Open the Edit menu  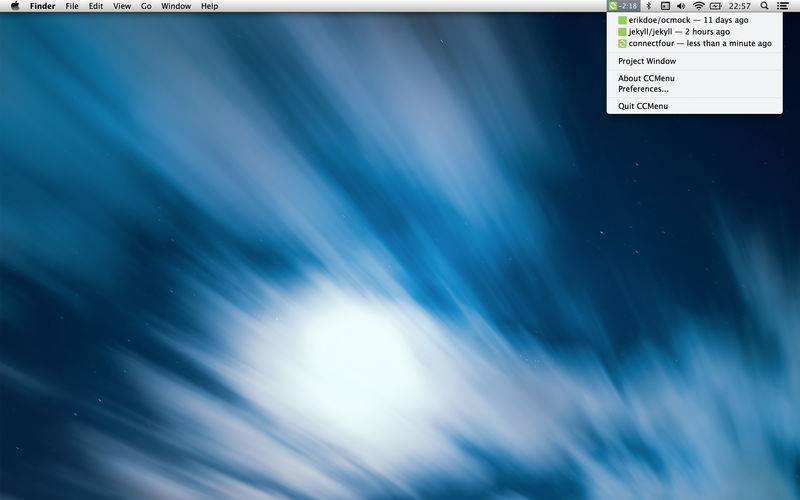coord(96,6)
